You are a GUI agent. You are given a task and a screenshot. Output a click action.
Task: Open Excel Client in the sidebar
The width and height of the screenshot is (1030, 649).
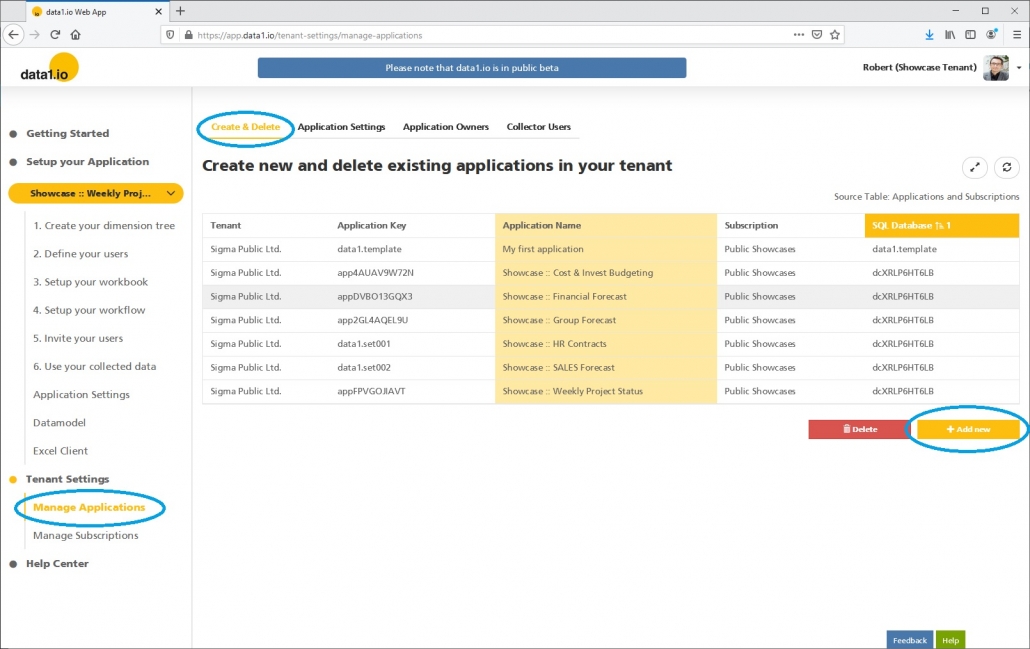click(x=60, y=451)
